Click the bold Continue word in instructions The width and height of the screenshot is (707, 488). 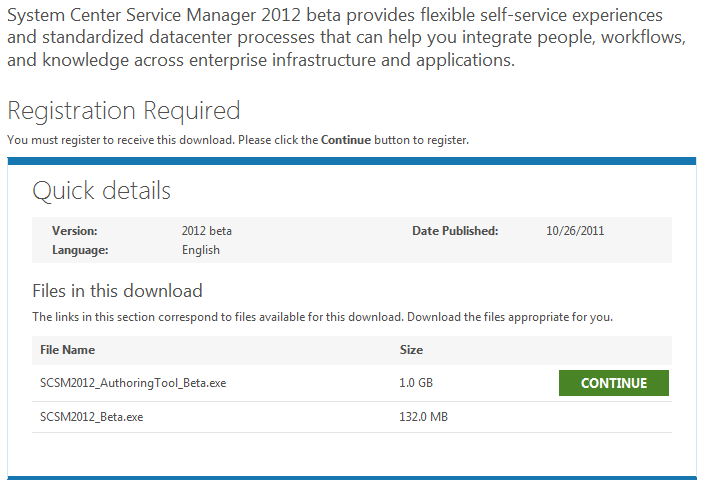click(x=346, y=140)
